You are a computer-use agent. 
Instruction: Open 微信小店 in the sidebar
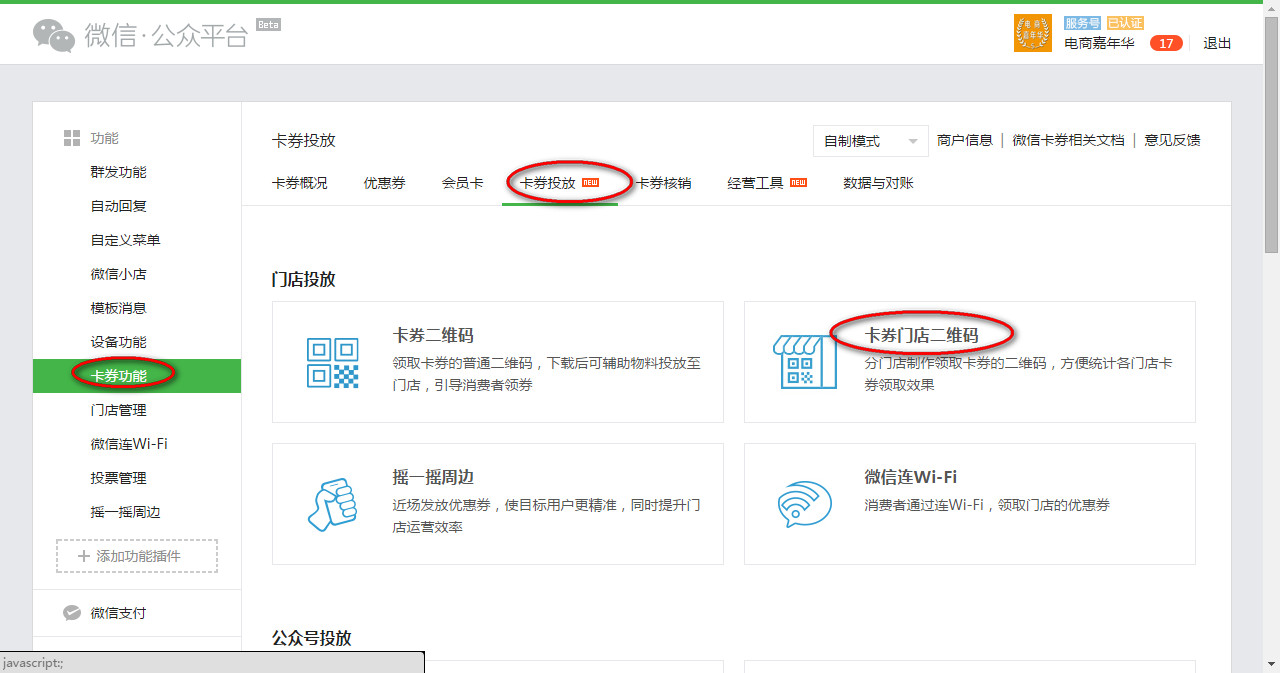[x=118, y=274]
